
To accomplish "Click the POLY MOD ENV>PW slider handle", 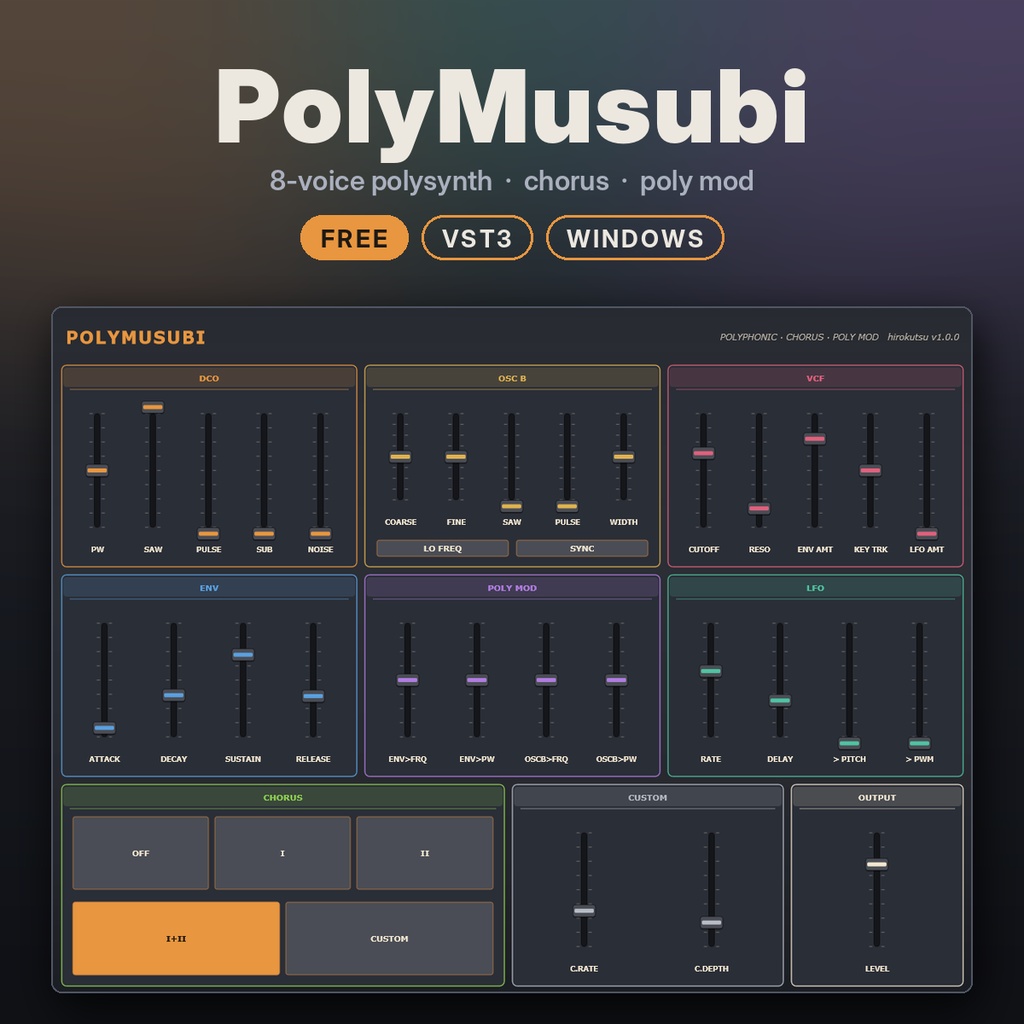I will 477,680.
